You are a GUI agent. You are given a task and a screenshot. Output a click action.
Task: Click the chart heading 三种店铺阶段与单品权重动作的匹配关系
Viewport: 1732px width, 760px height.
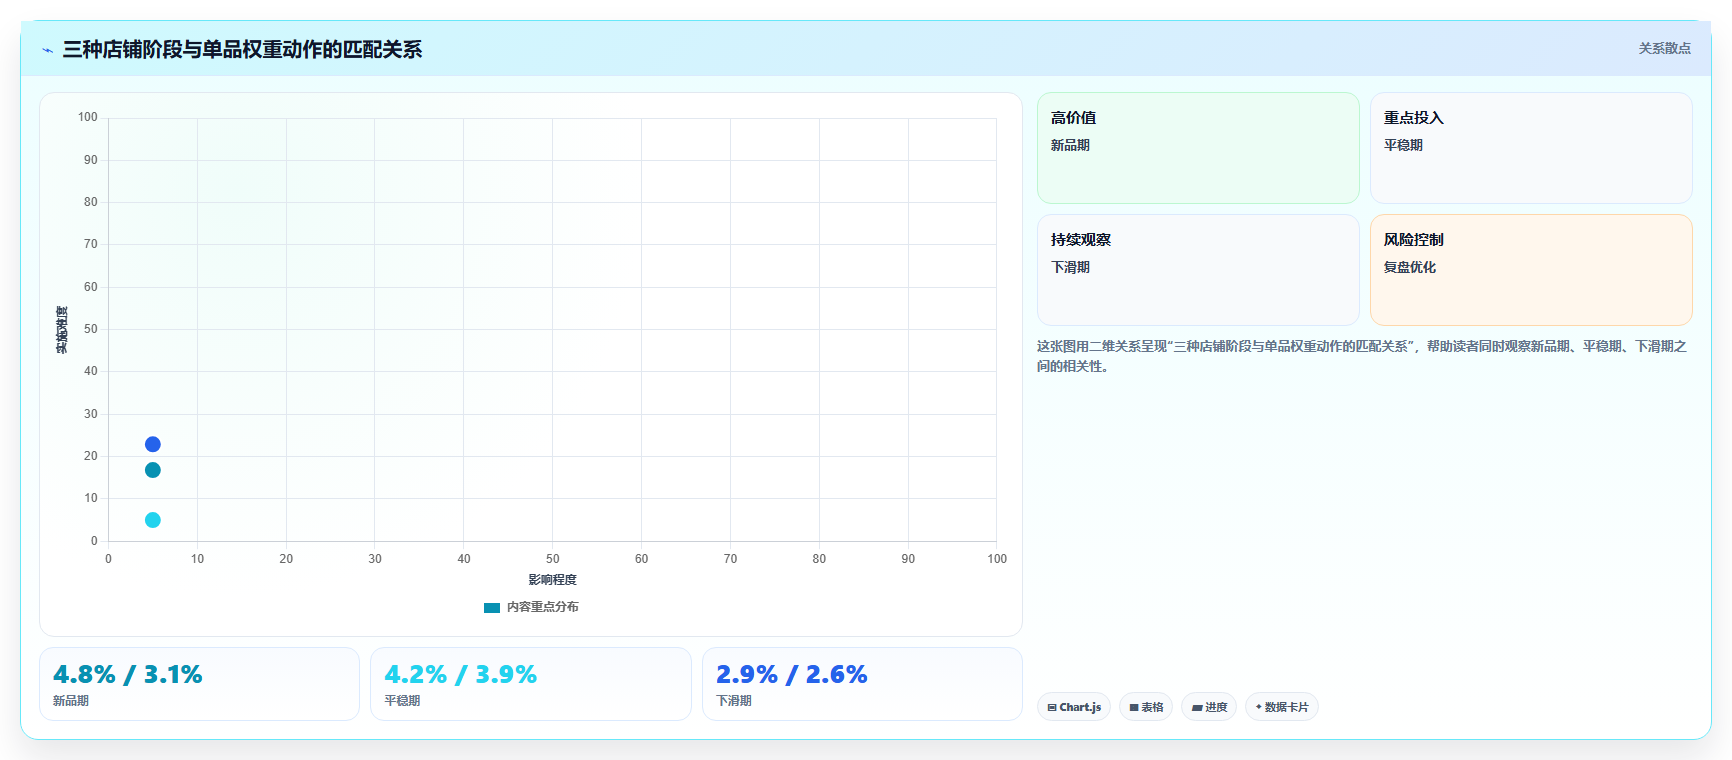click(242, 50)
